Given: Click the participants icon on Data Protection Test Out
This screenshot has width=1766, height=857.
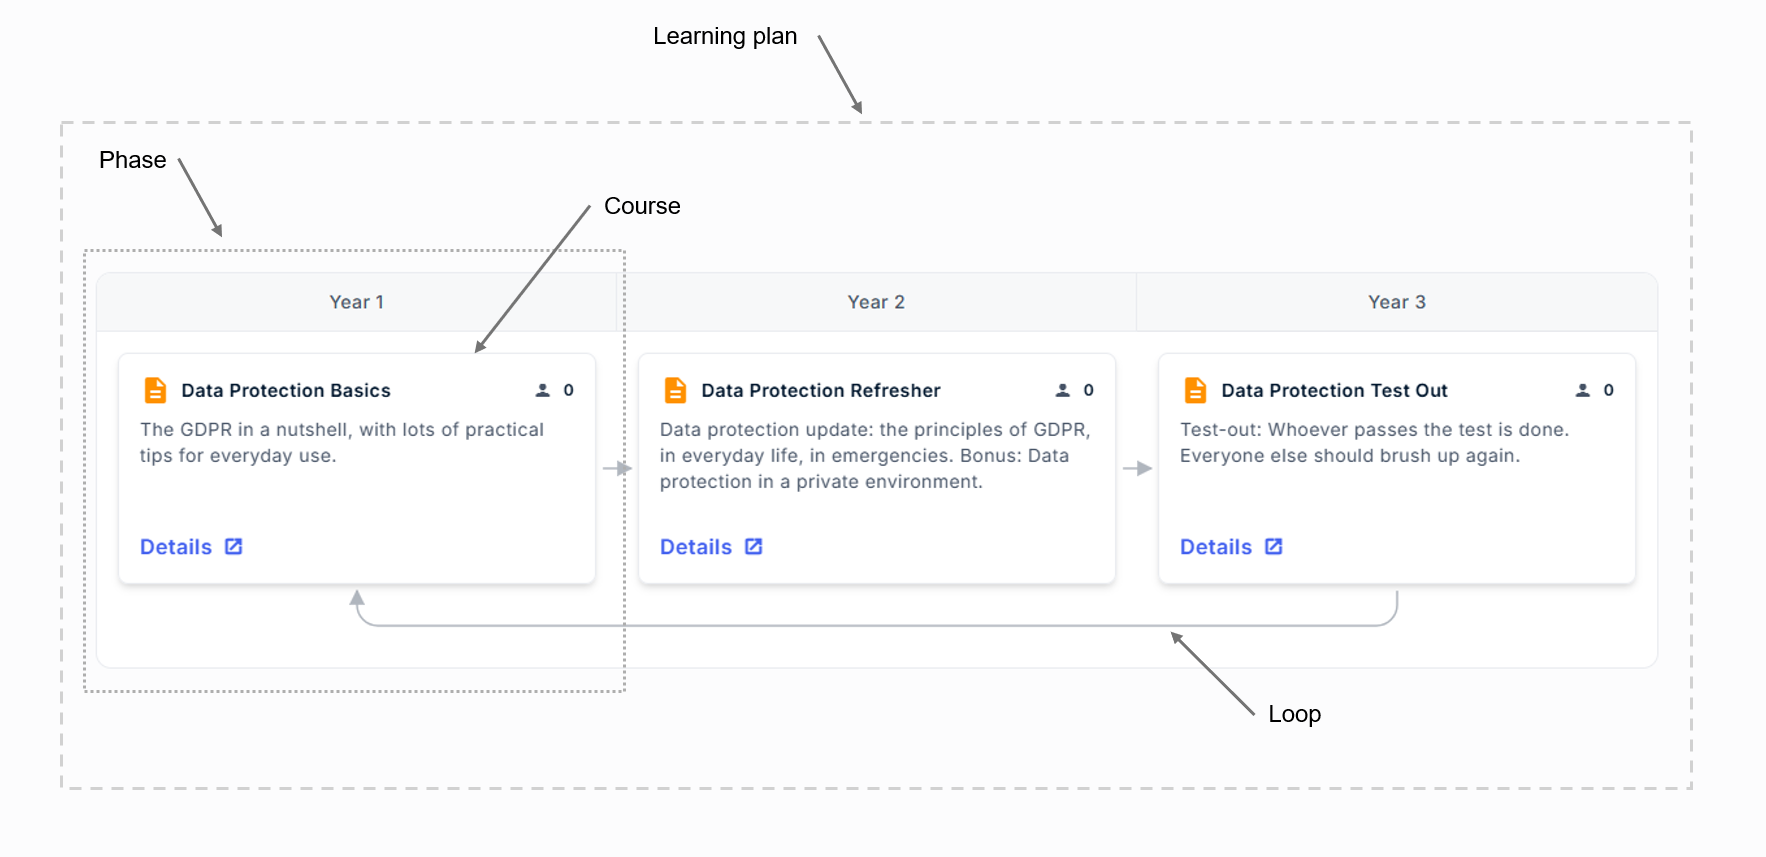Looking at the screenshot, I should pos(1583,390).
